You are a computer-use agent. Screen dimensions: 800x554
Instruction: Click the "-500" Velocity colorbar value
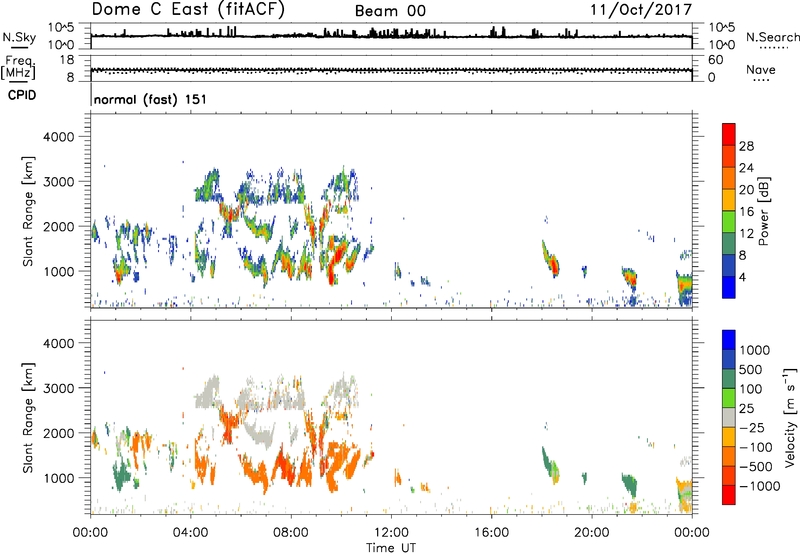[756, 467]
